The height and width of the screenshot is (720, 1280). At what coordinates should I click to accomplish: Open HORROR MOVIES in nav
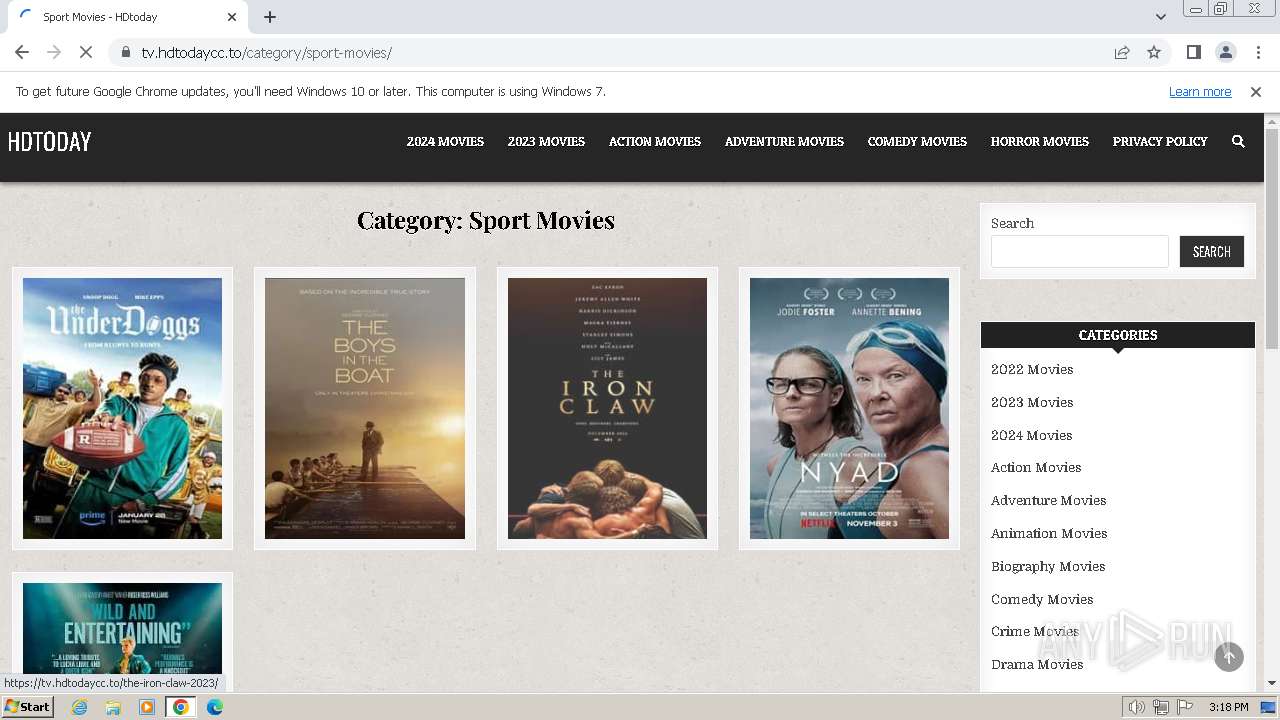point(1040,142)
